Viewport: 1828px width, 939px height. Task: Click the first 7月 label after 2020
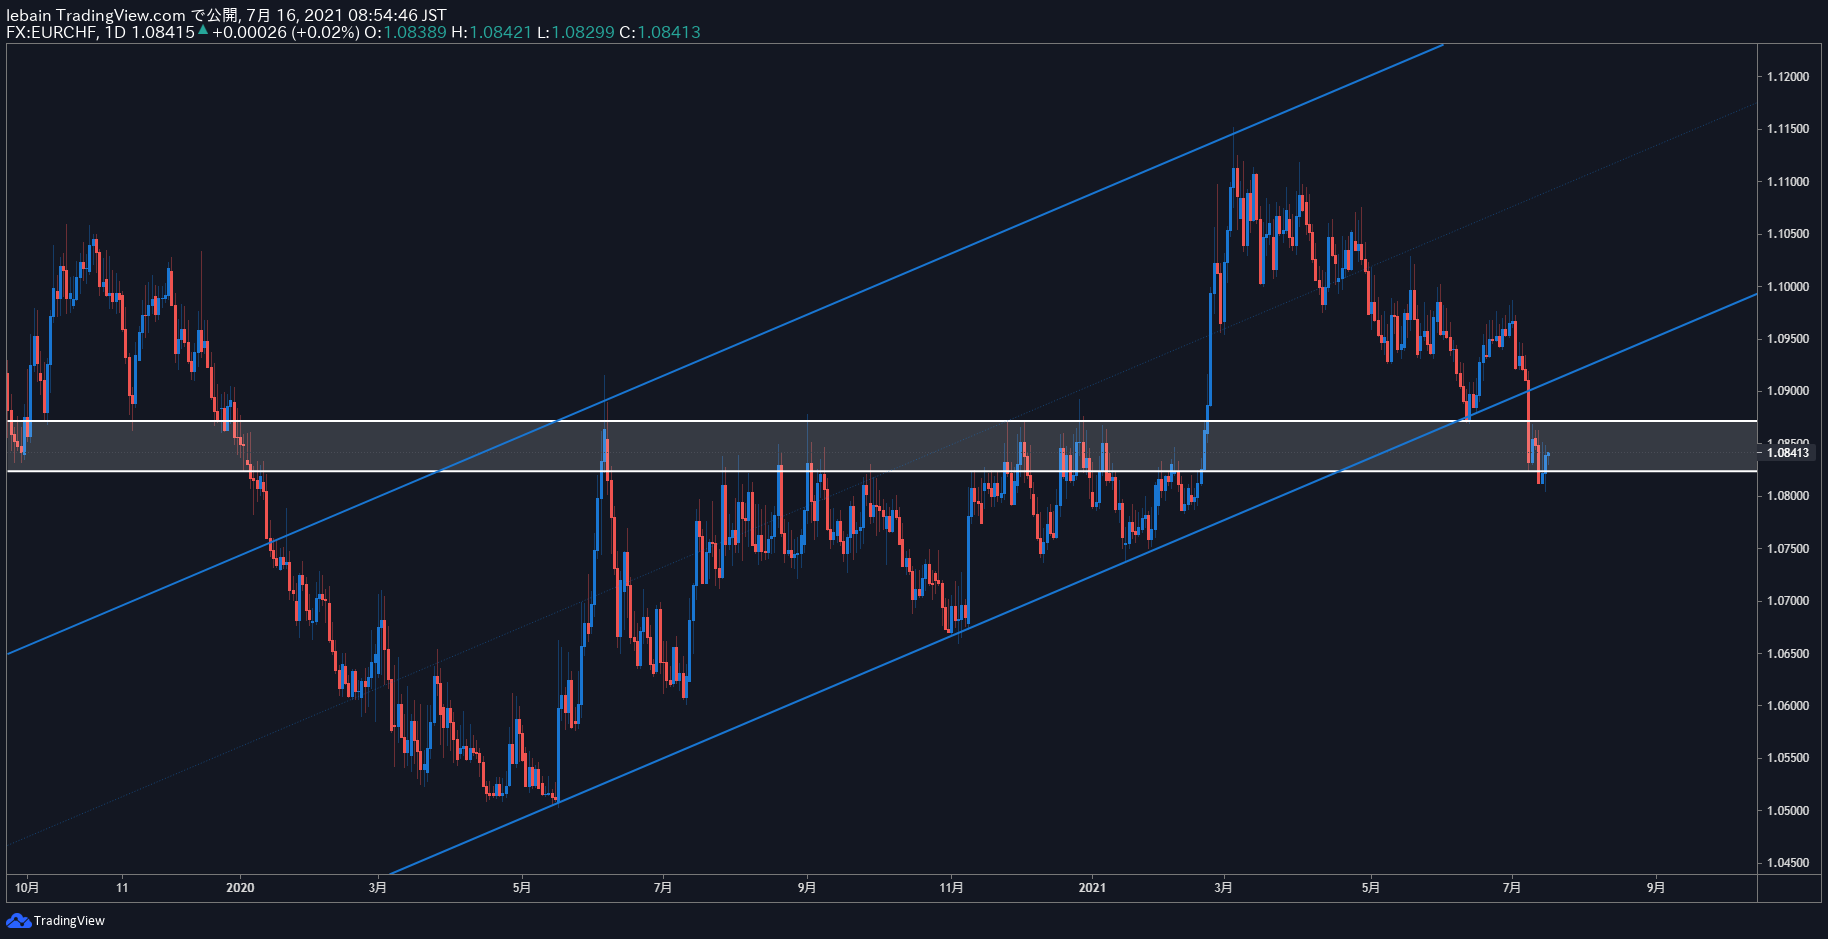[x=663, y=887]
